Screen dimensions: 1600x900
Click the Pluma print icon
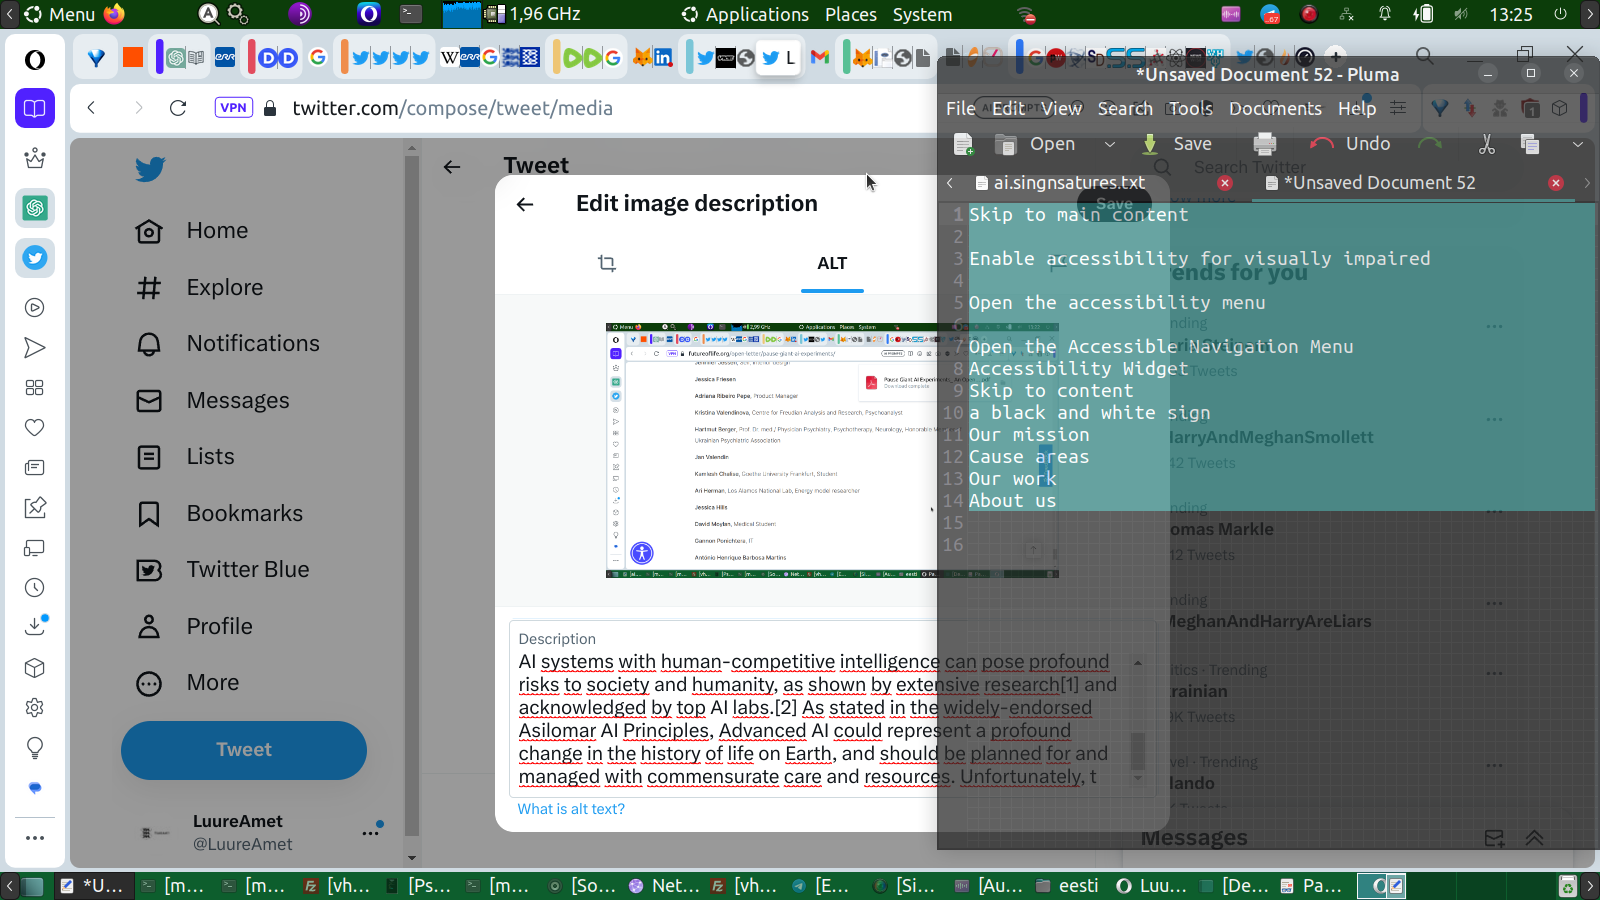coord(1265,144)
